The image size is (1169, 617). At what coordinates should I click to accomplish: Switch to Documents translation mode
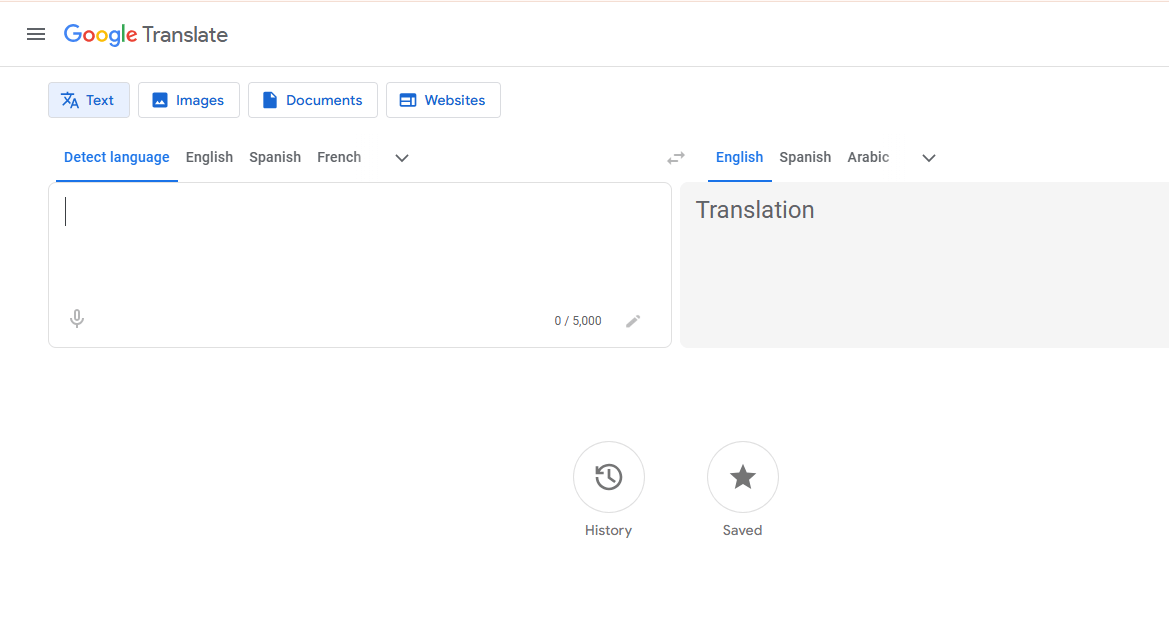click(313, 100)
